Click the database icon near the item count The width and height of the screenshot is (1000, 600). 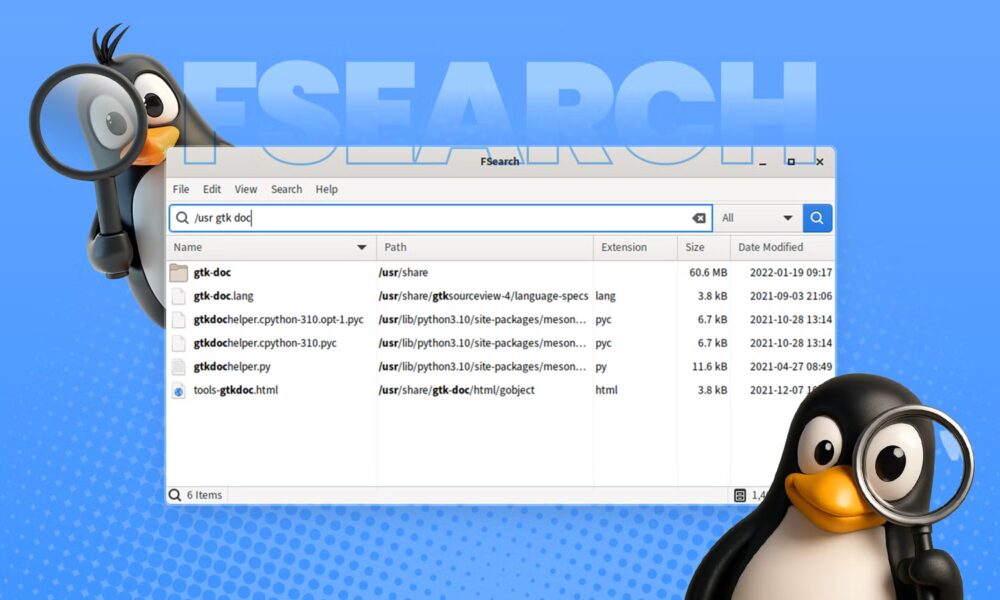point(741,494)
